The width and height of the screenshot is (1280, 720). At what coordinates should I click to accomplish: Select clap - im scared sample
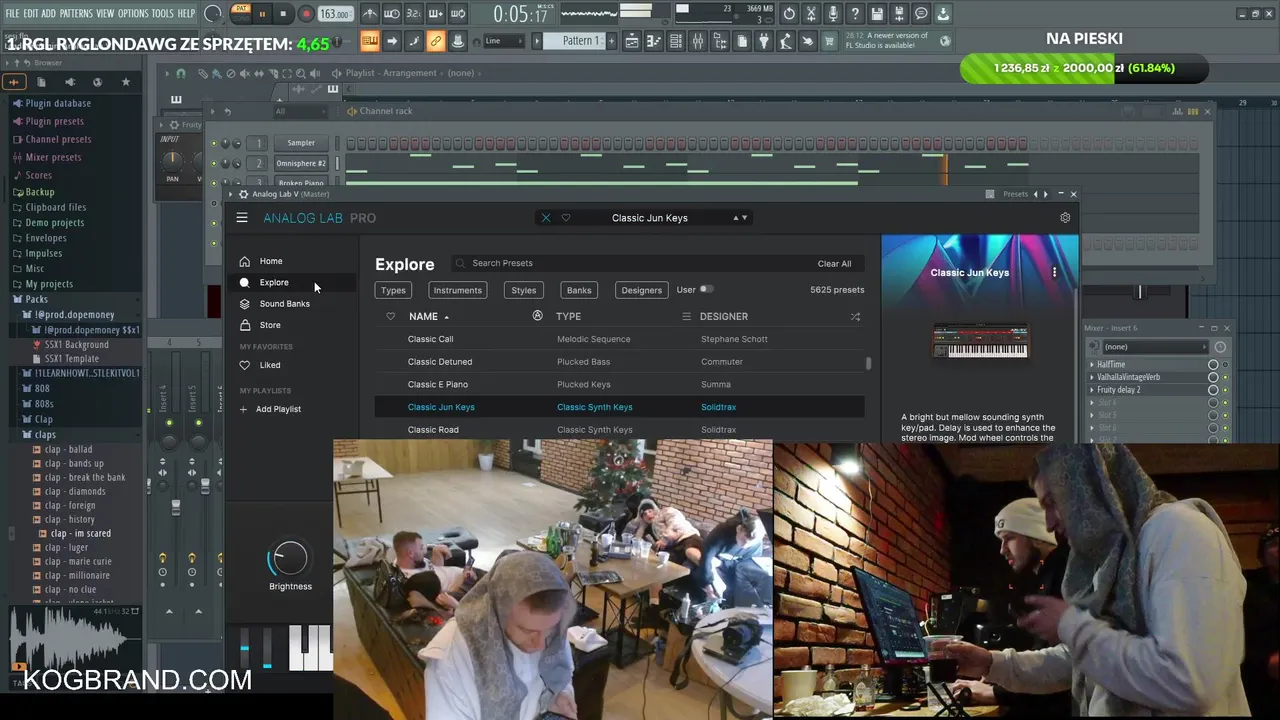coord(81,533)
